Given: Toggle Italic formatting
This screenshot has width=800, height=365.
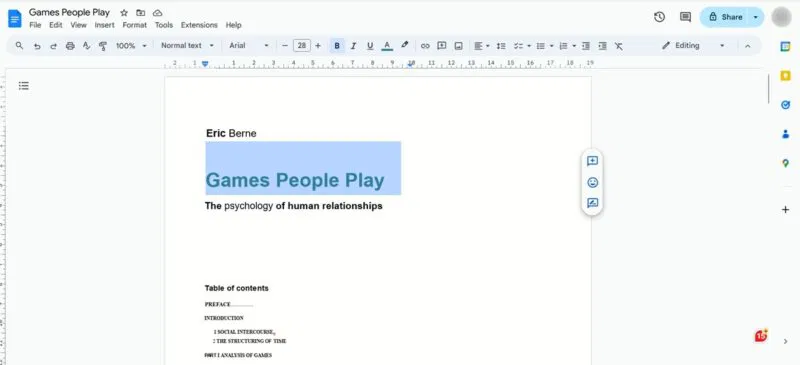Looking at the screenshot, I should tap(353, 46).
